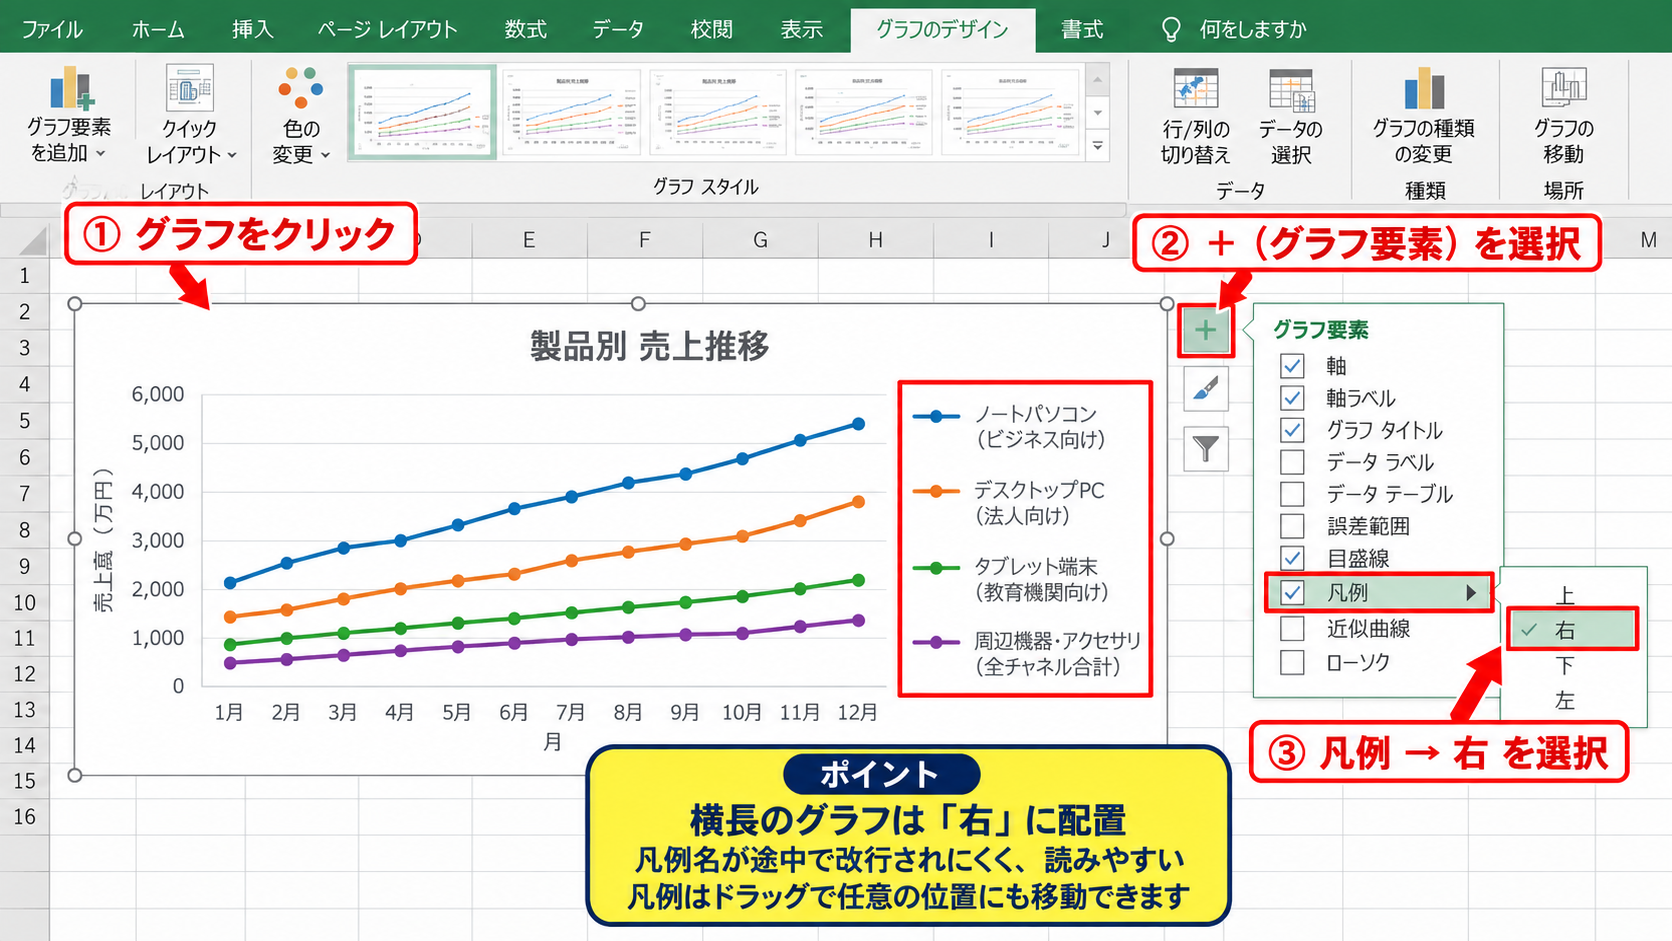Click the 行/列の切り替え icon

(x=1196, y=88)
